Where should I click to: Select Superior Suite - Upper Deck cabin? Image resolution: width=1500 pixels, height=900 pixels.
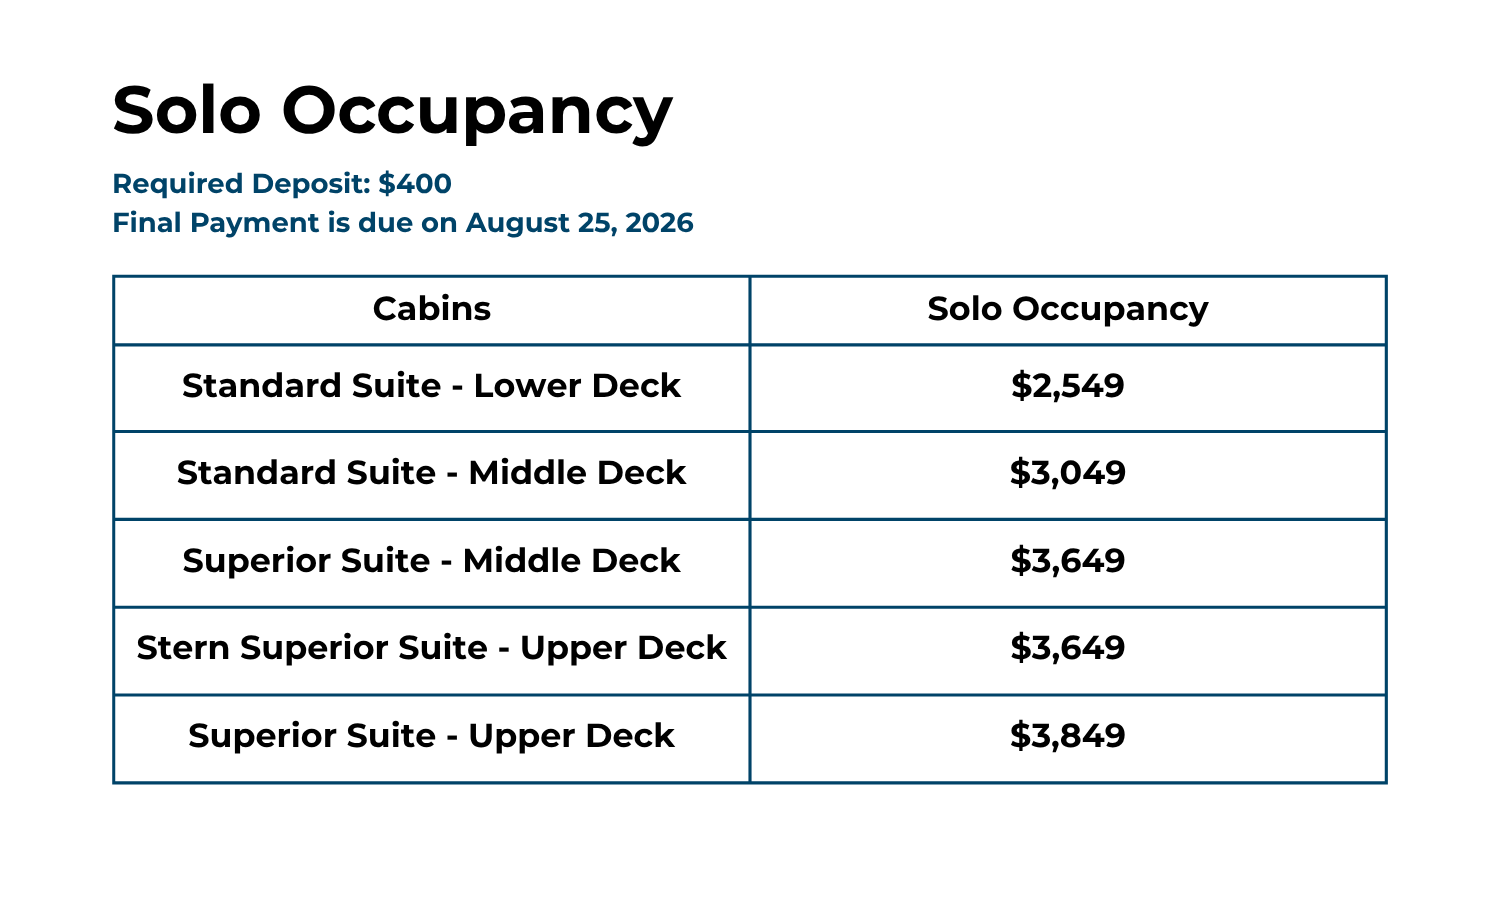click(432, 737)
